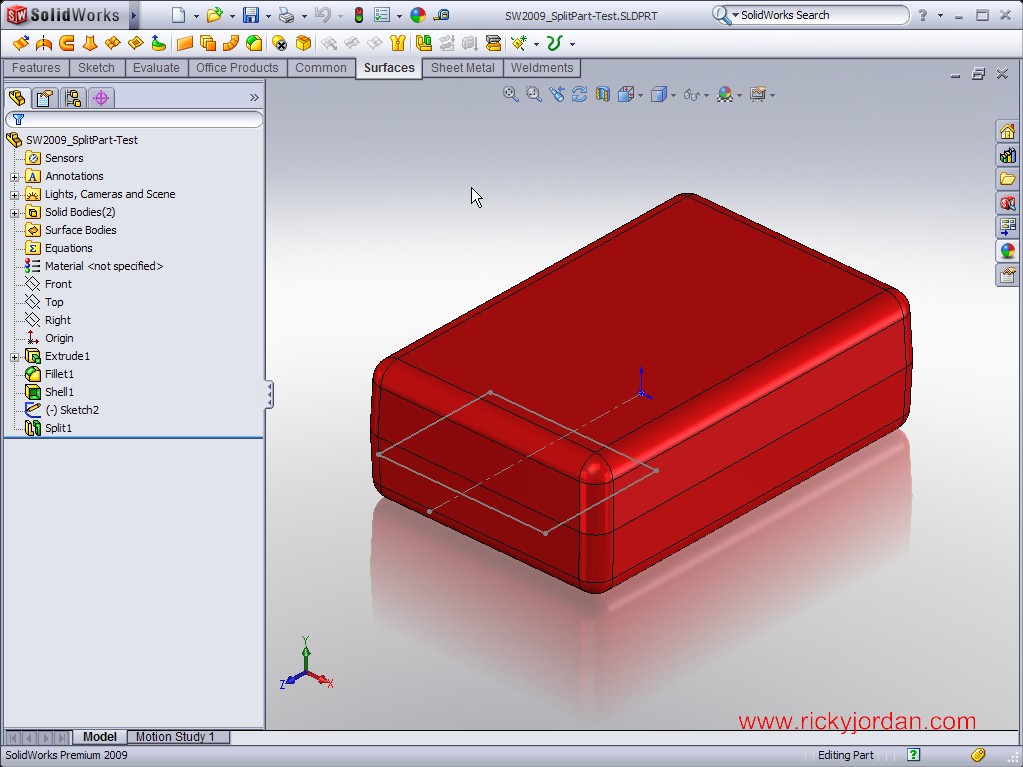Open the Features tab
1023x767 pixels.
pos(36,68)
